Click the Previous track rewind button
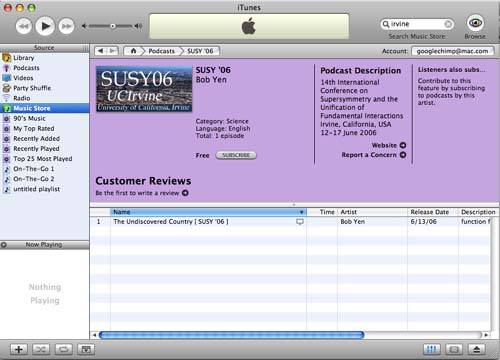 24,26
